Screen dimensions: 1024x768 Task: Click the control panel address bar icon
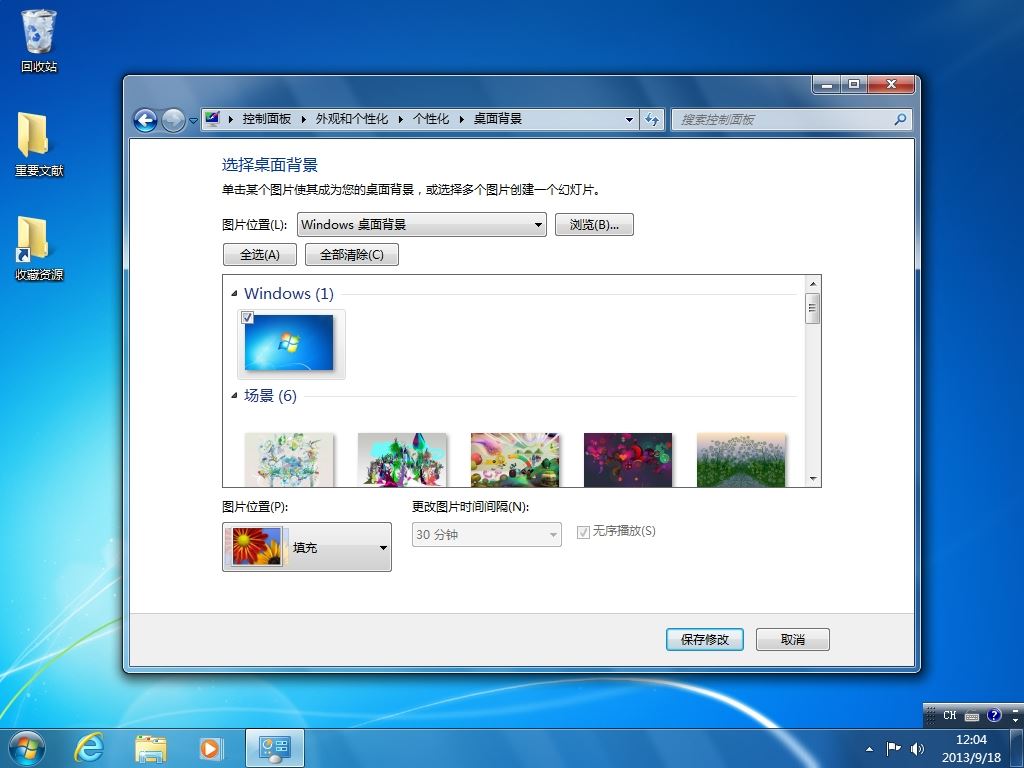click(212, 119)
